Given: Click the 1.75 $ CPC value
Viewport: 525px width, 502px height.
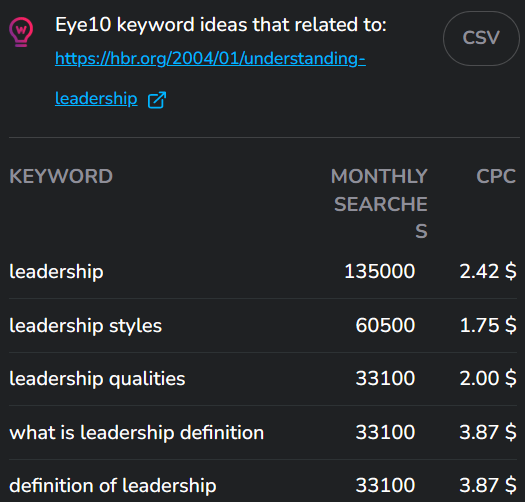Looking at the screenshot, I should 488,325.
